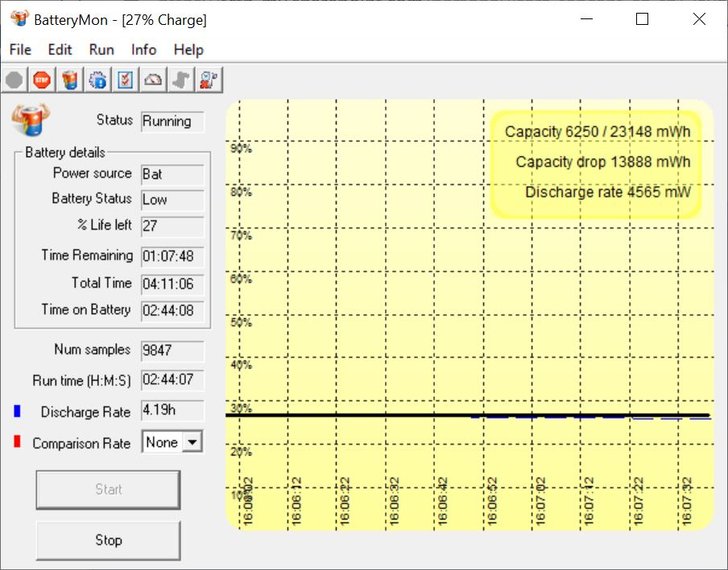Open the Run menu

[102, 49]
